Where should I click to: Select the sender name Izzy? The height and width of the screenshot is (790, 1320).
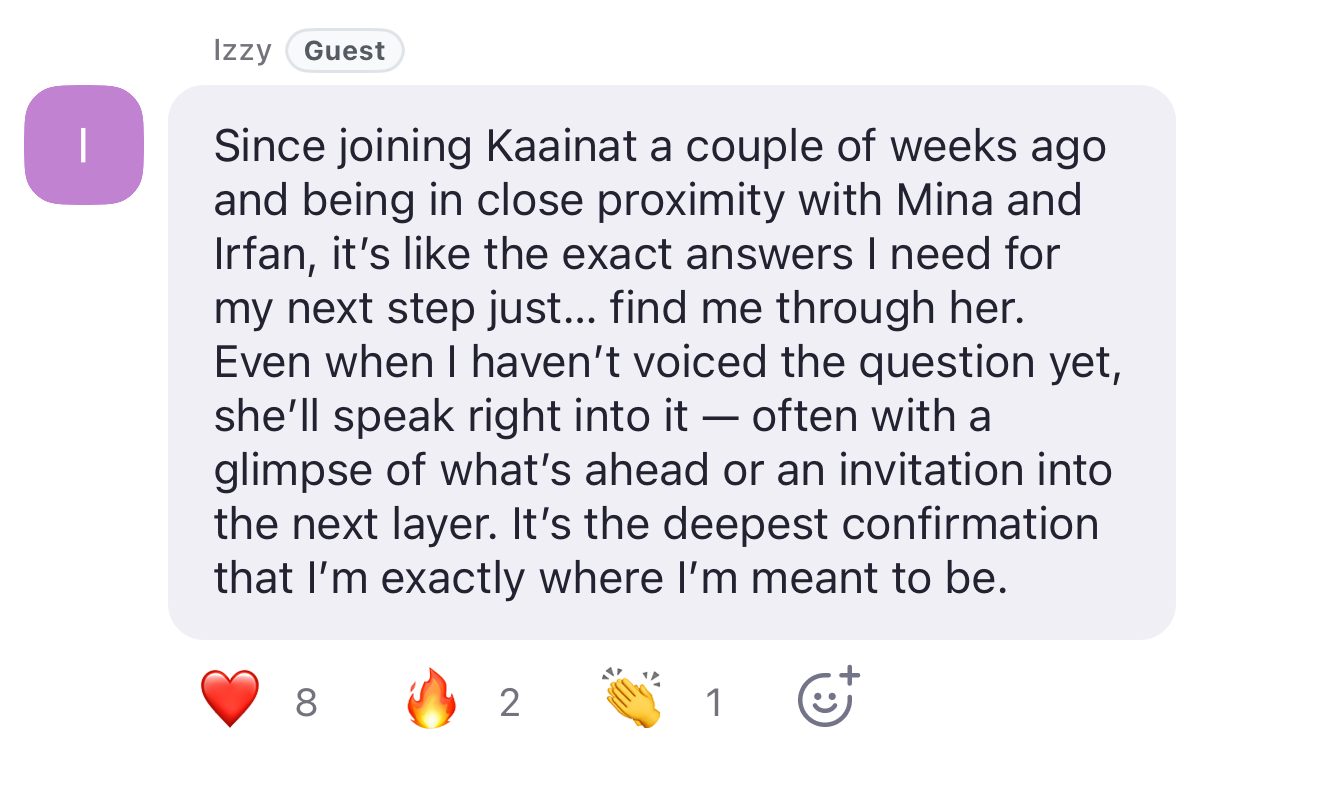(x=242, y=51)
